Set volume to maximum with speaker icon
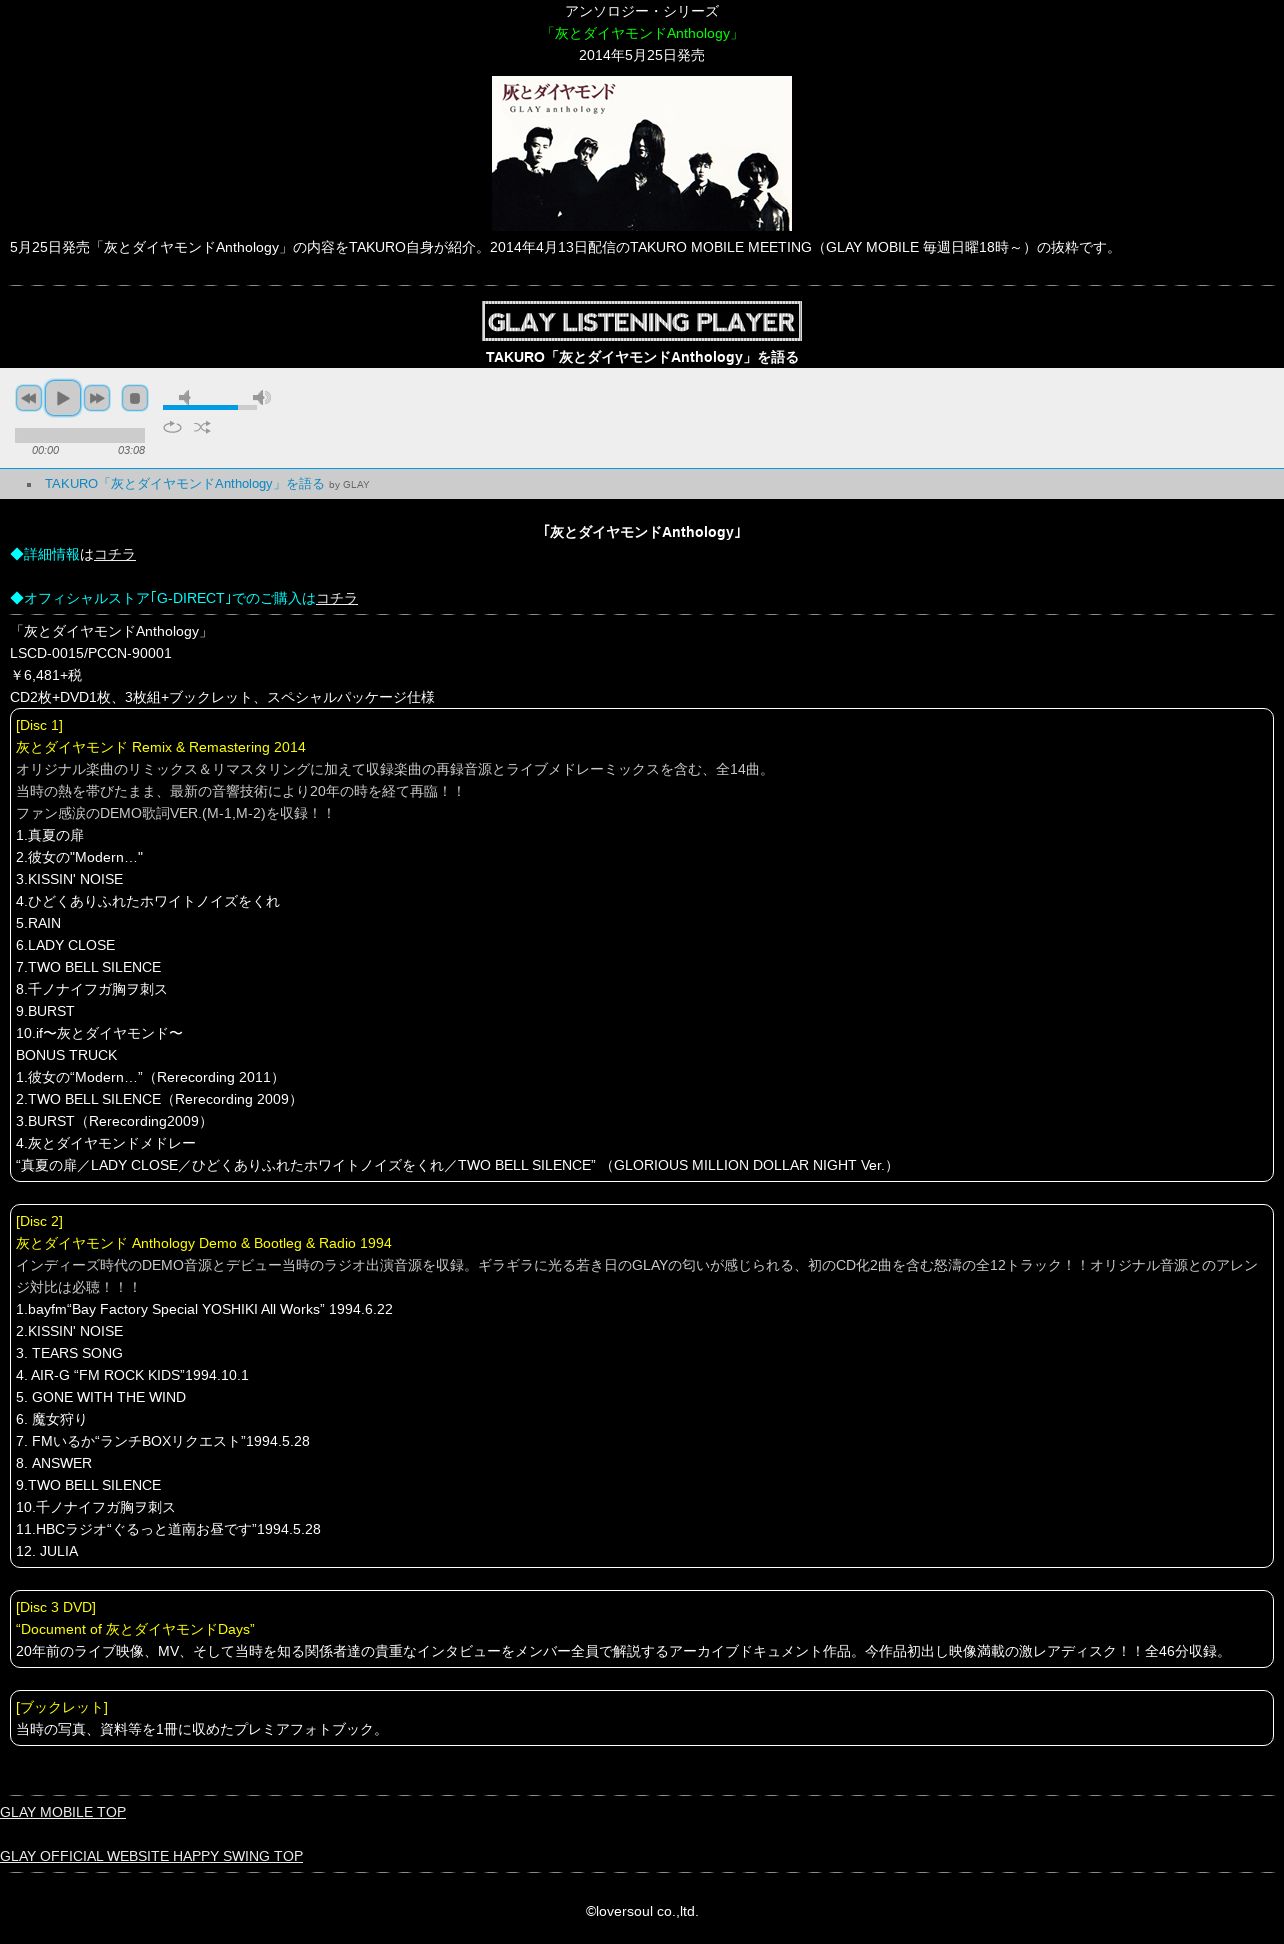 262,397
